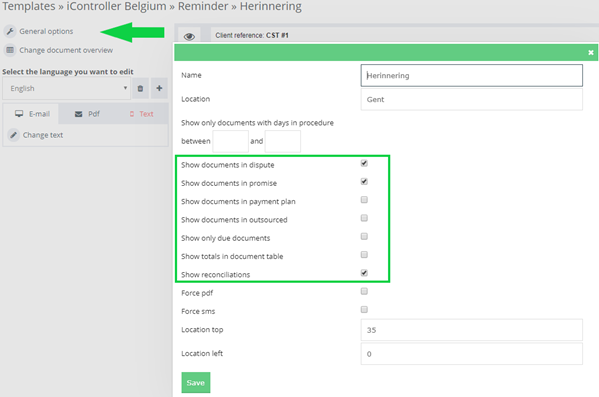Open General options
Image resolution: width=599 pixels, height=397 pixels.
[x=46, y=31]
